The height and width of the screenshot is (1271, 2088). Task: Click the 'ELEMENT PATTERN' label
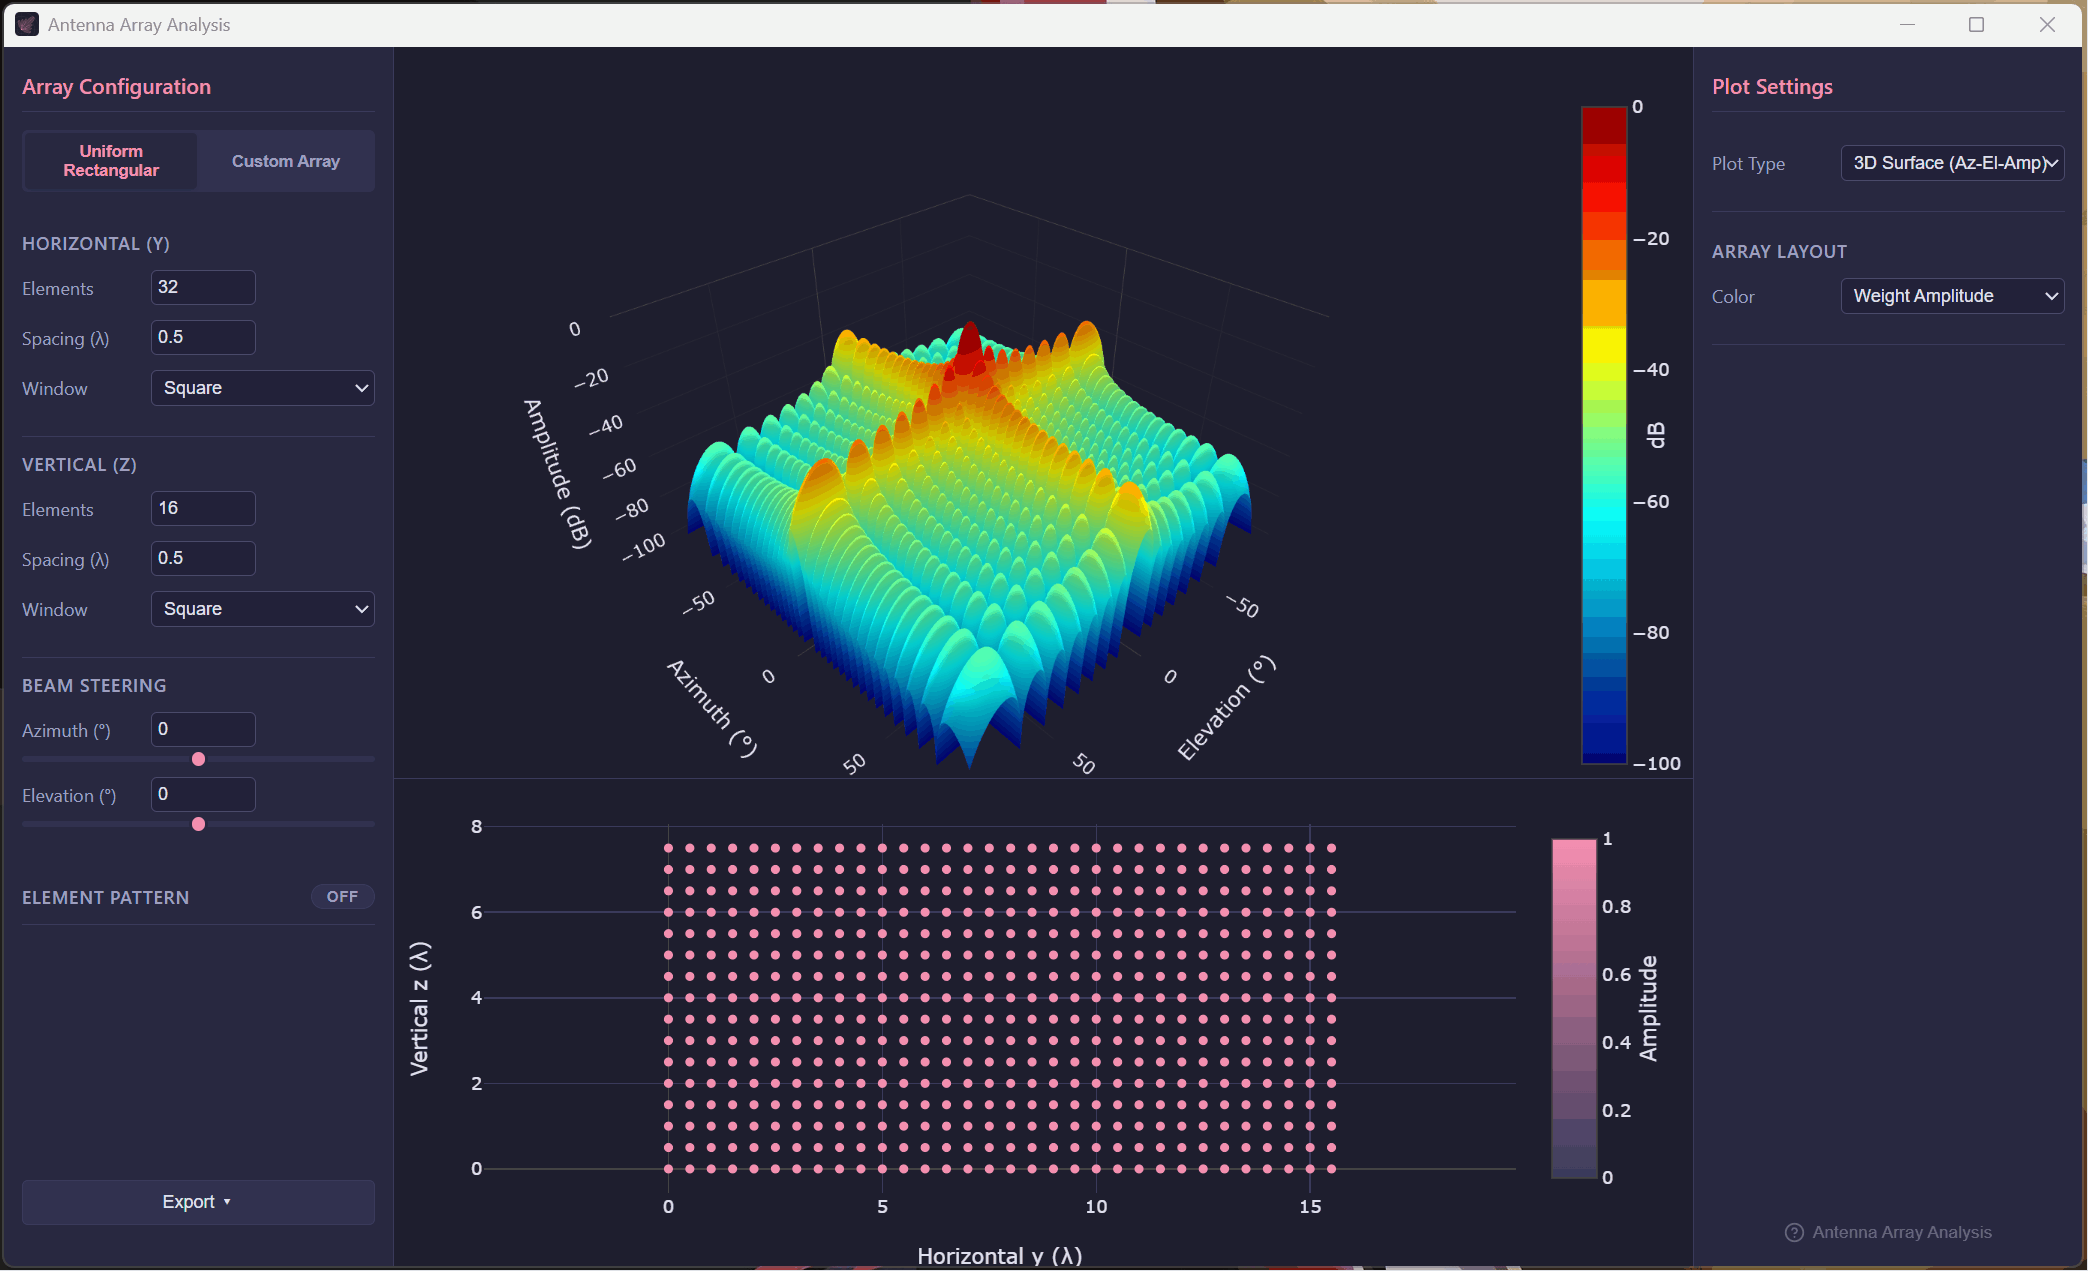(105, 898)
